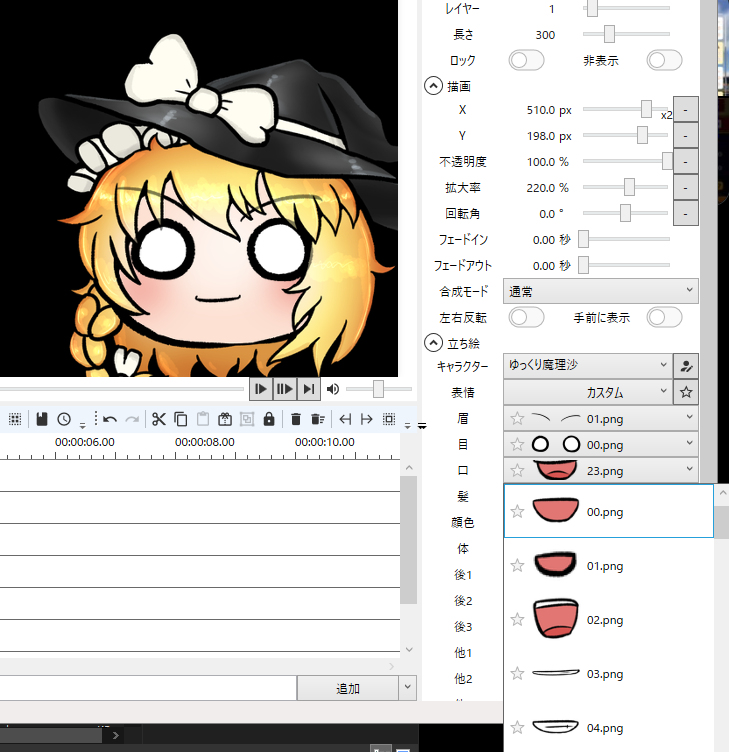Viewport: 729px width, 752px height.
Task: Click the 不透明度 slider track
Action: click(x=625, y=161)
